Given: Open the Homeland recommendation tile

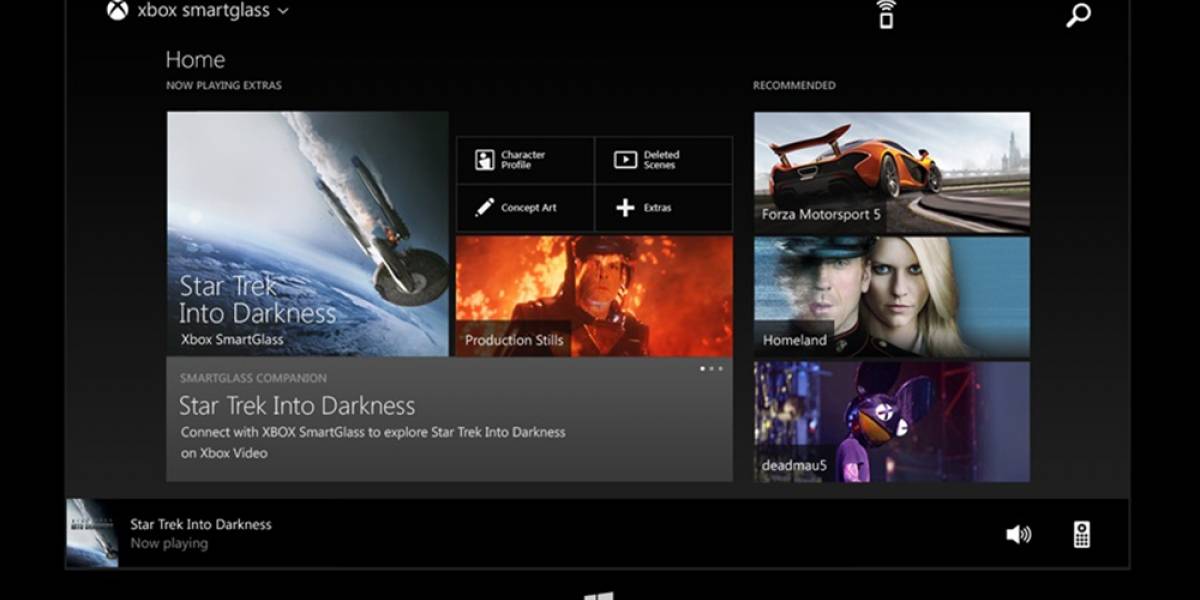Looking at the screenshot, I should [892, 297].
